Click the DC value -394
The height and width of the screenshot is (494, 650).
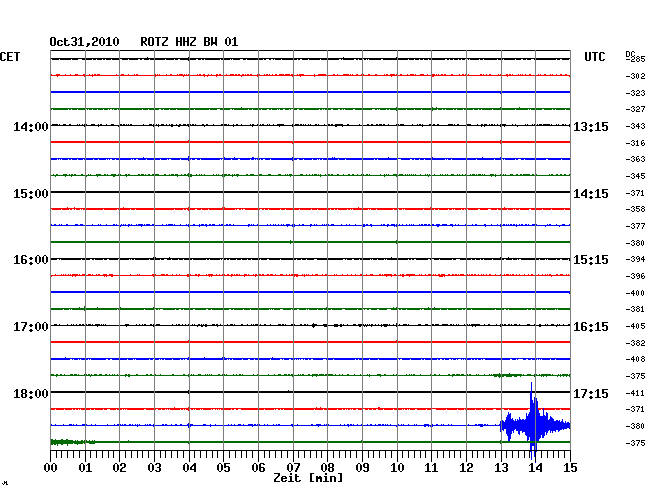coord(635,259)
